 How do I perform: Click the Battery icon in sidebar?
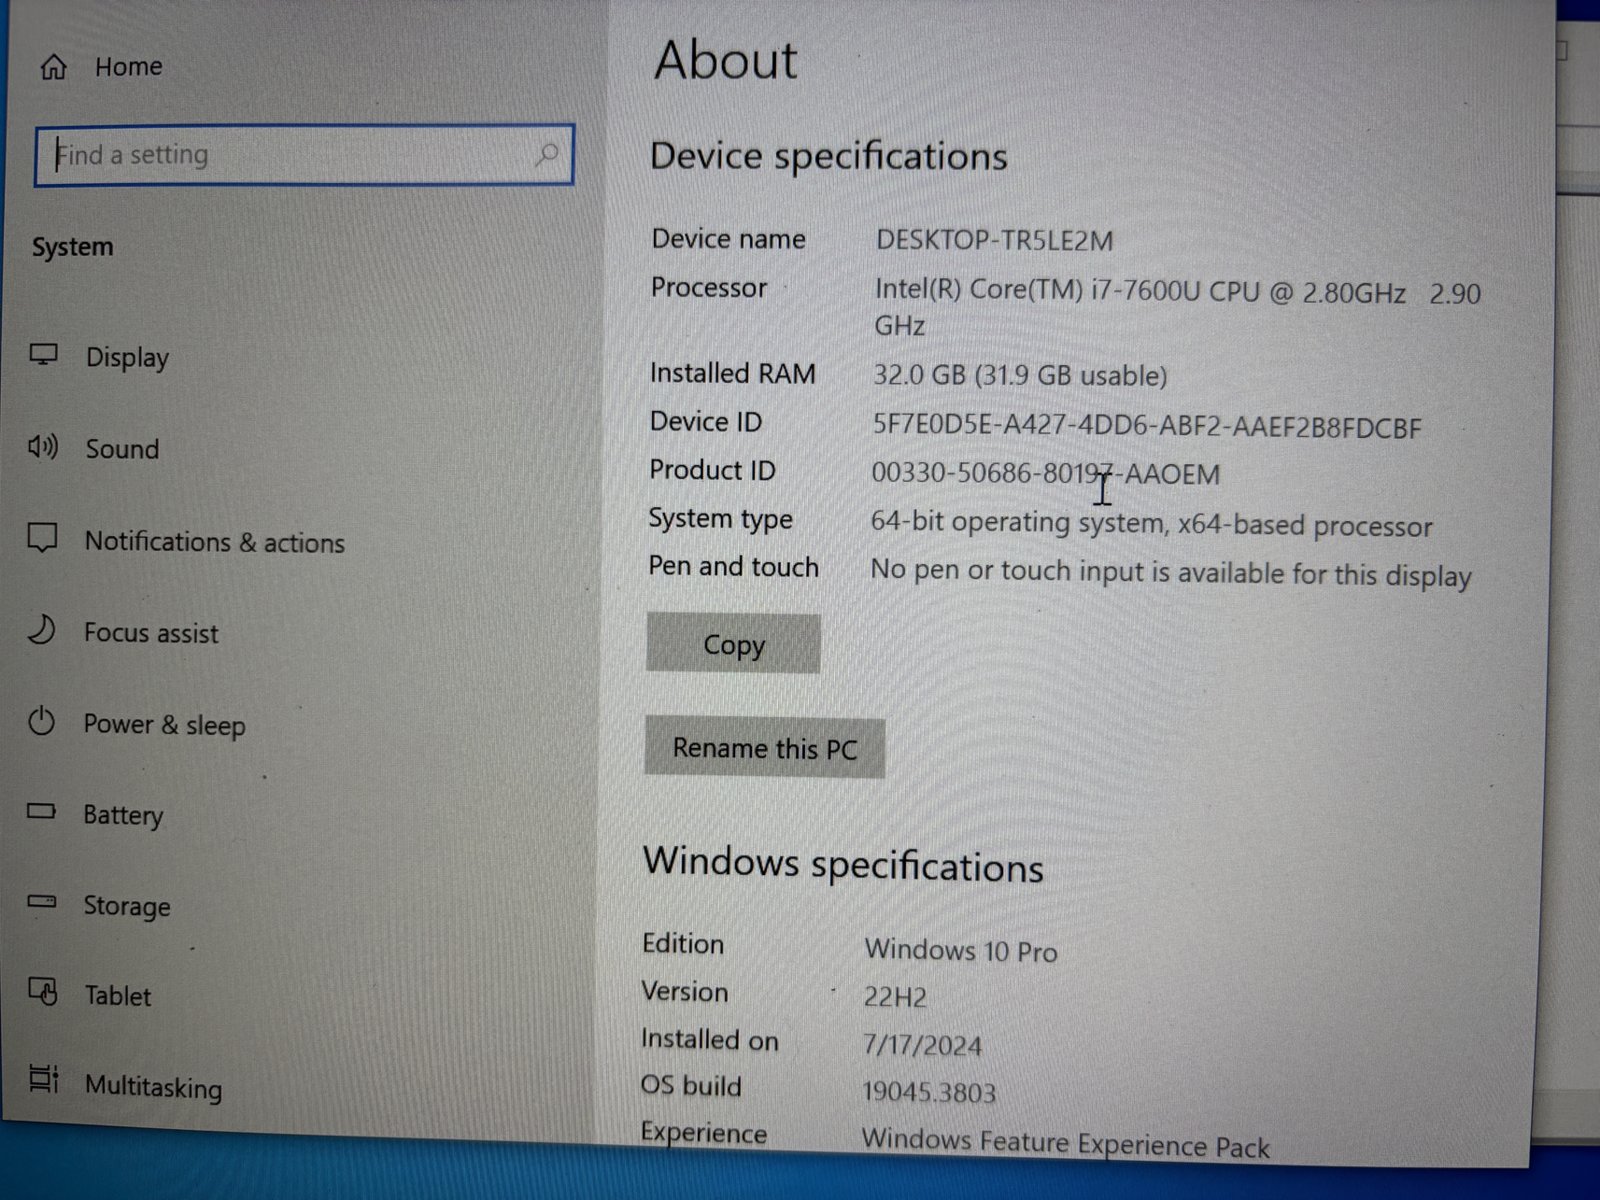(41, 811)
